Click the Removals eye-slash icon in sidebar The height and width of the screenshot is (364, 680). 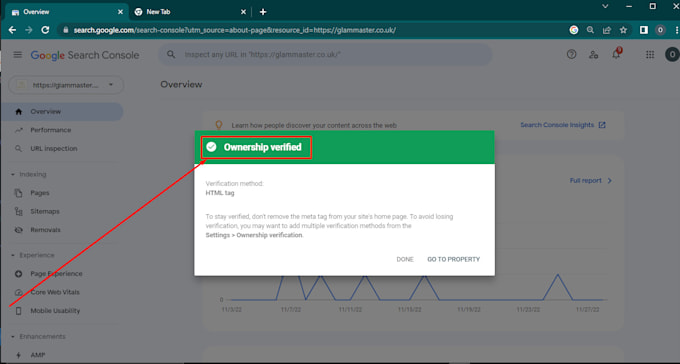pos(18,230)
